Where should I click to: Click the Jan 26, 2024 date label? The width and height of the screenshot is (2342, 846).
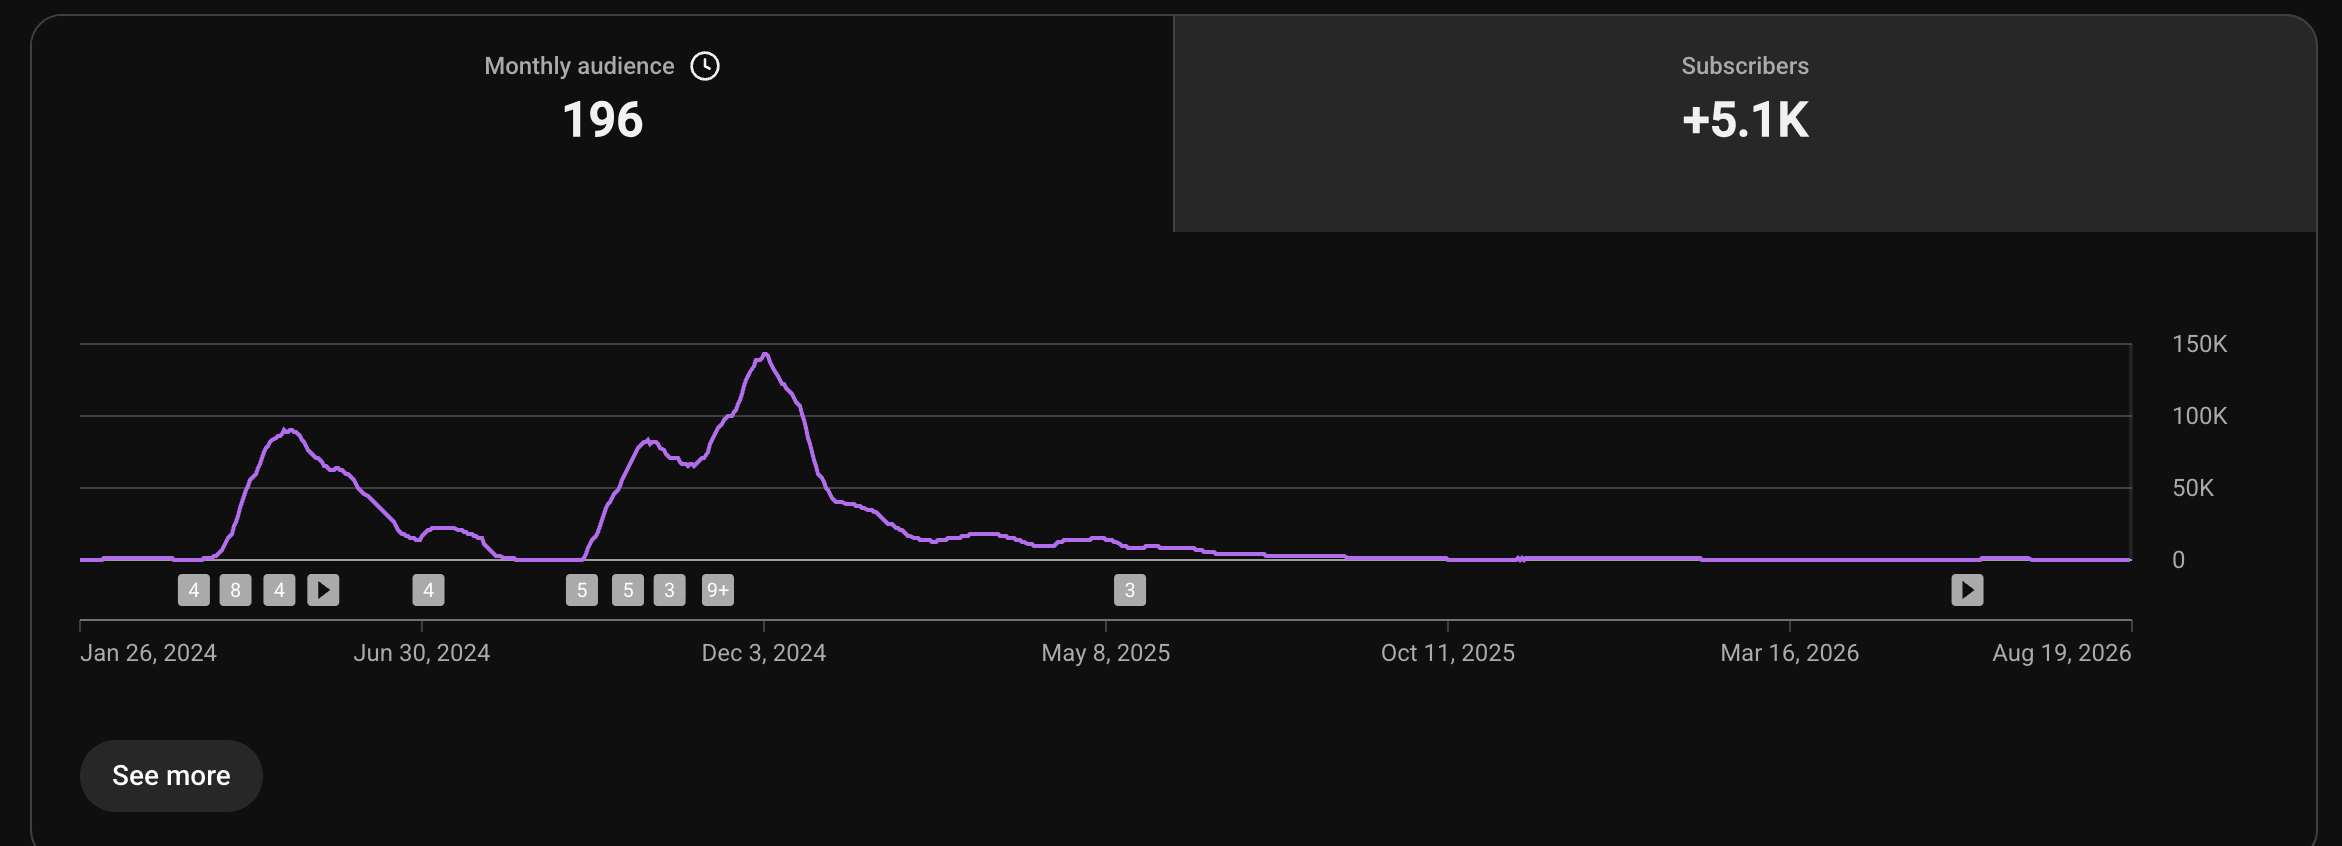coord(148,653)
